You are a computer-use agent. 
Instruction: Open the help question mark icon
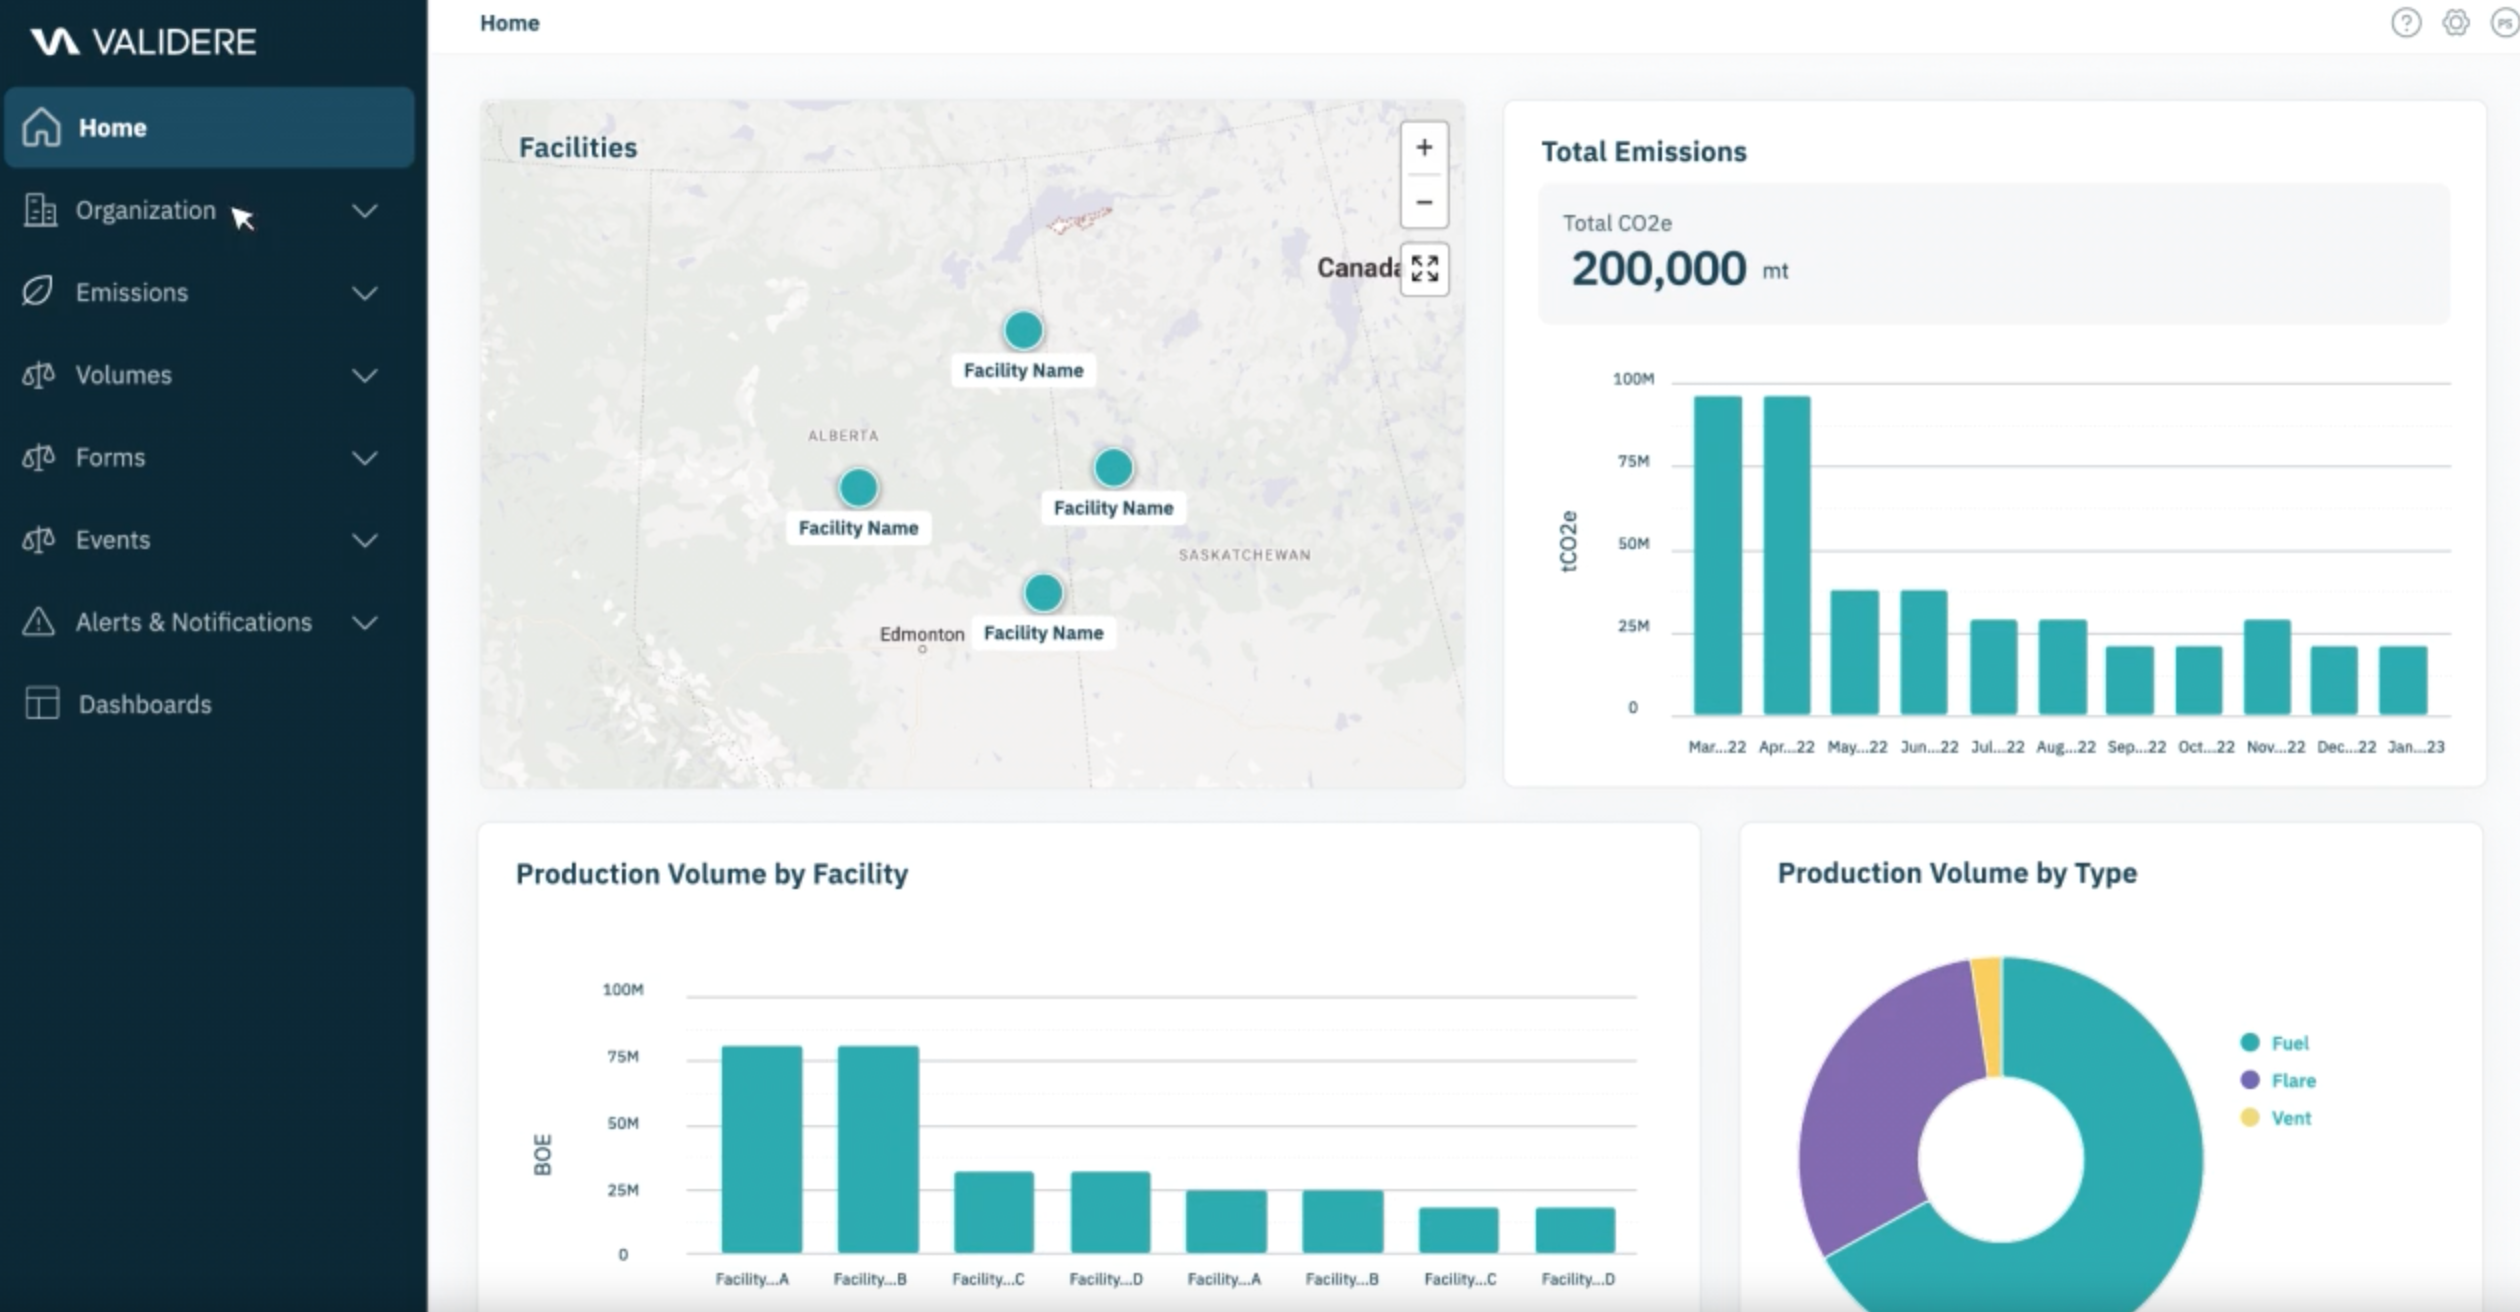(x=2406, y=22)
